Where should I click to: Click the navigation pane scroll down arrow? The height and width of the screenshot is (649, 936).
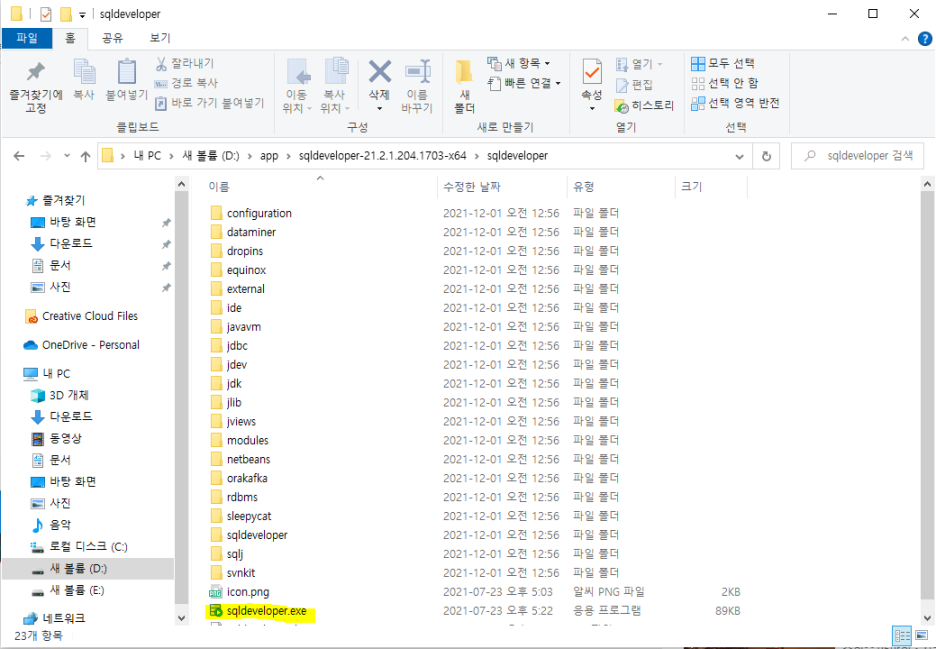[x=181, y=619]
